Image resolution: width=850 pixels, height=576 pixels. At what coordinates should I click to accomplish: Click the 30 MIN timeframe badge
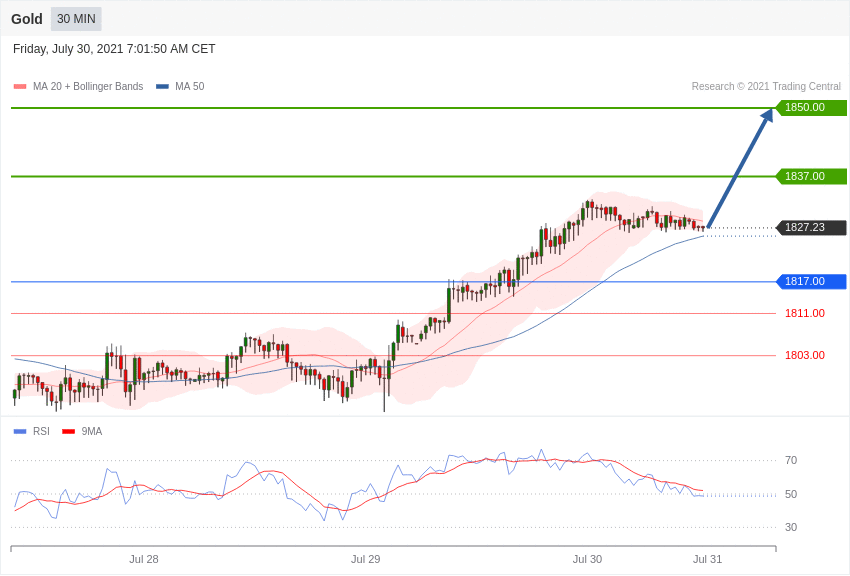76,19
